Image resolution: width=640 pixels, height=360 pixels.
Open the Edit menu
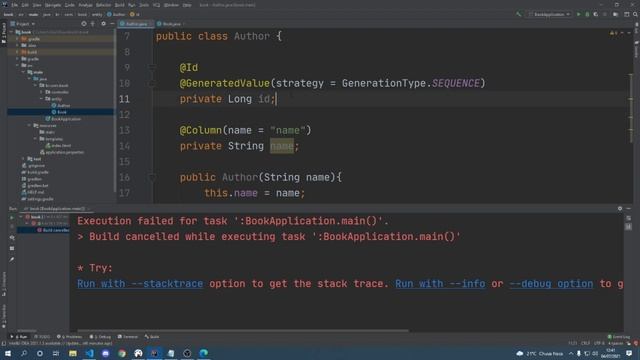tap(25, 5)
